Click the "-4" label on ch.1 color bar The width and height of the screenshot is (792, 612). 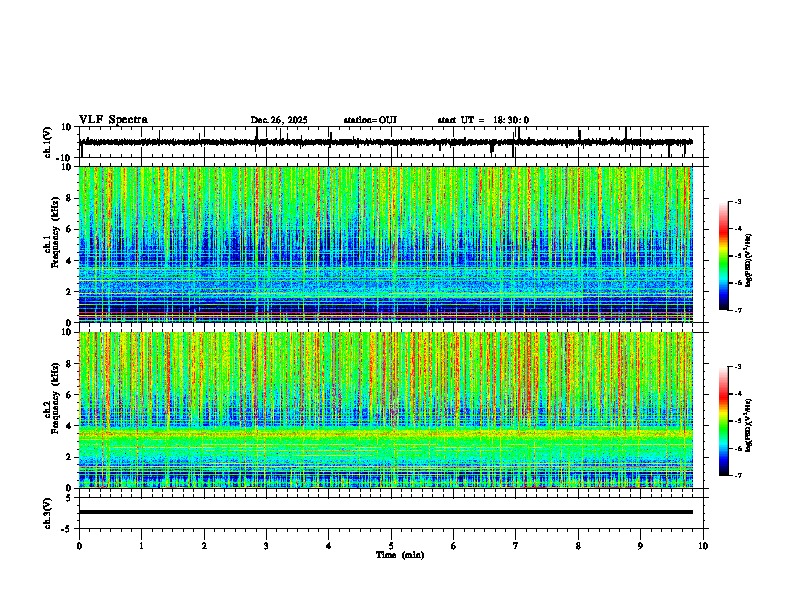tap(738, 229)
